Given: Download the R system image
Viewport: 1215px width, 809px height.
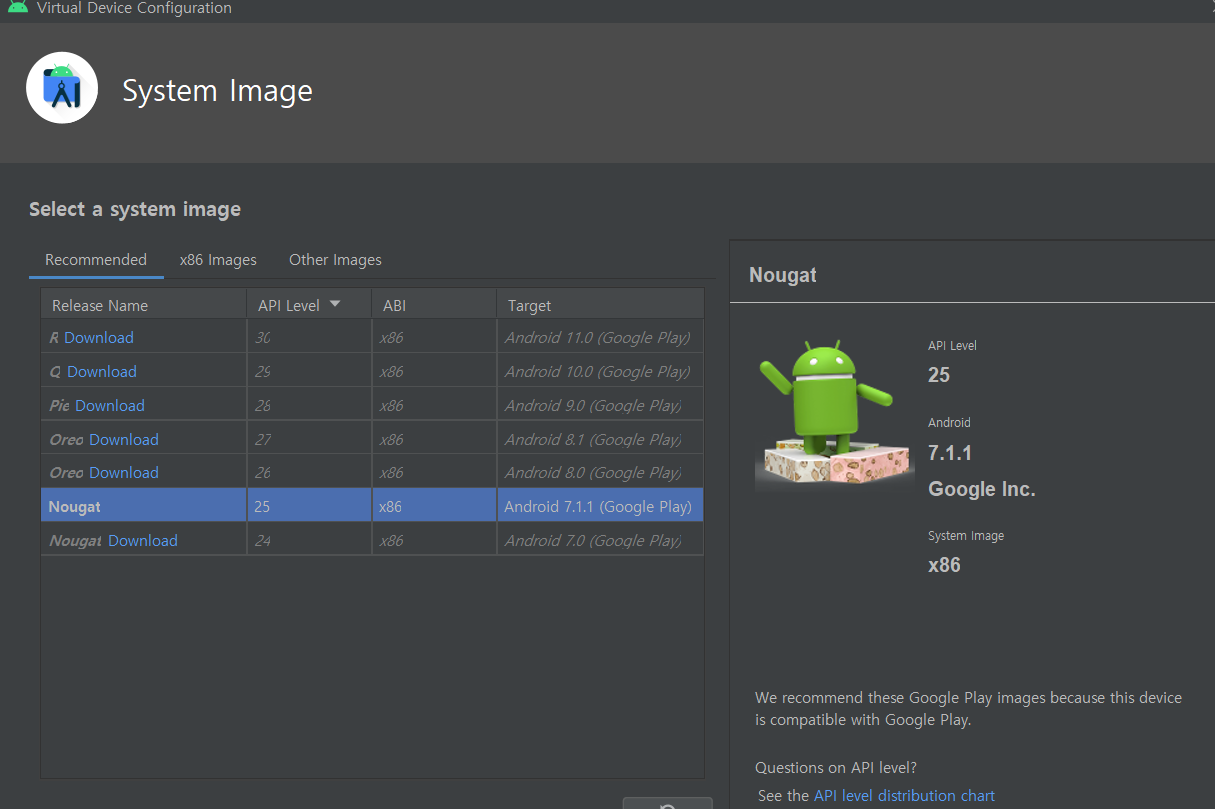Looking at the screenshot, I should (99, 338).
